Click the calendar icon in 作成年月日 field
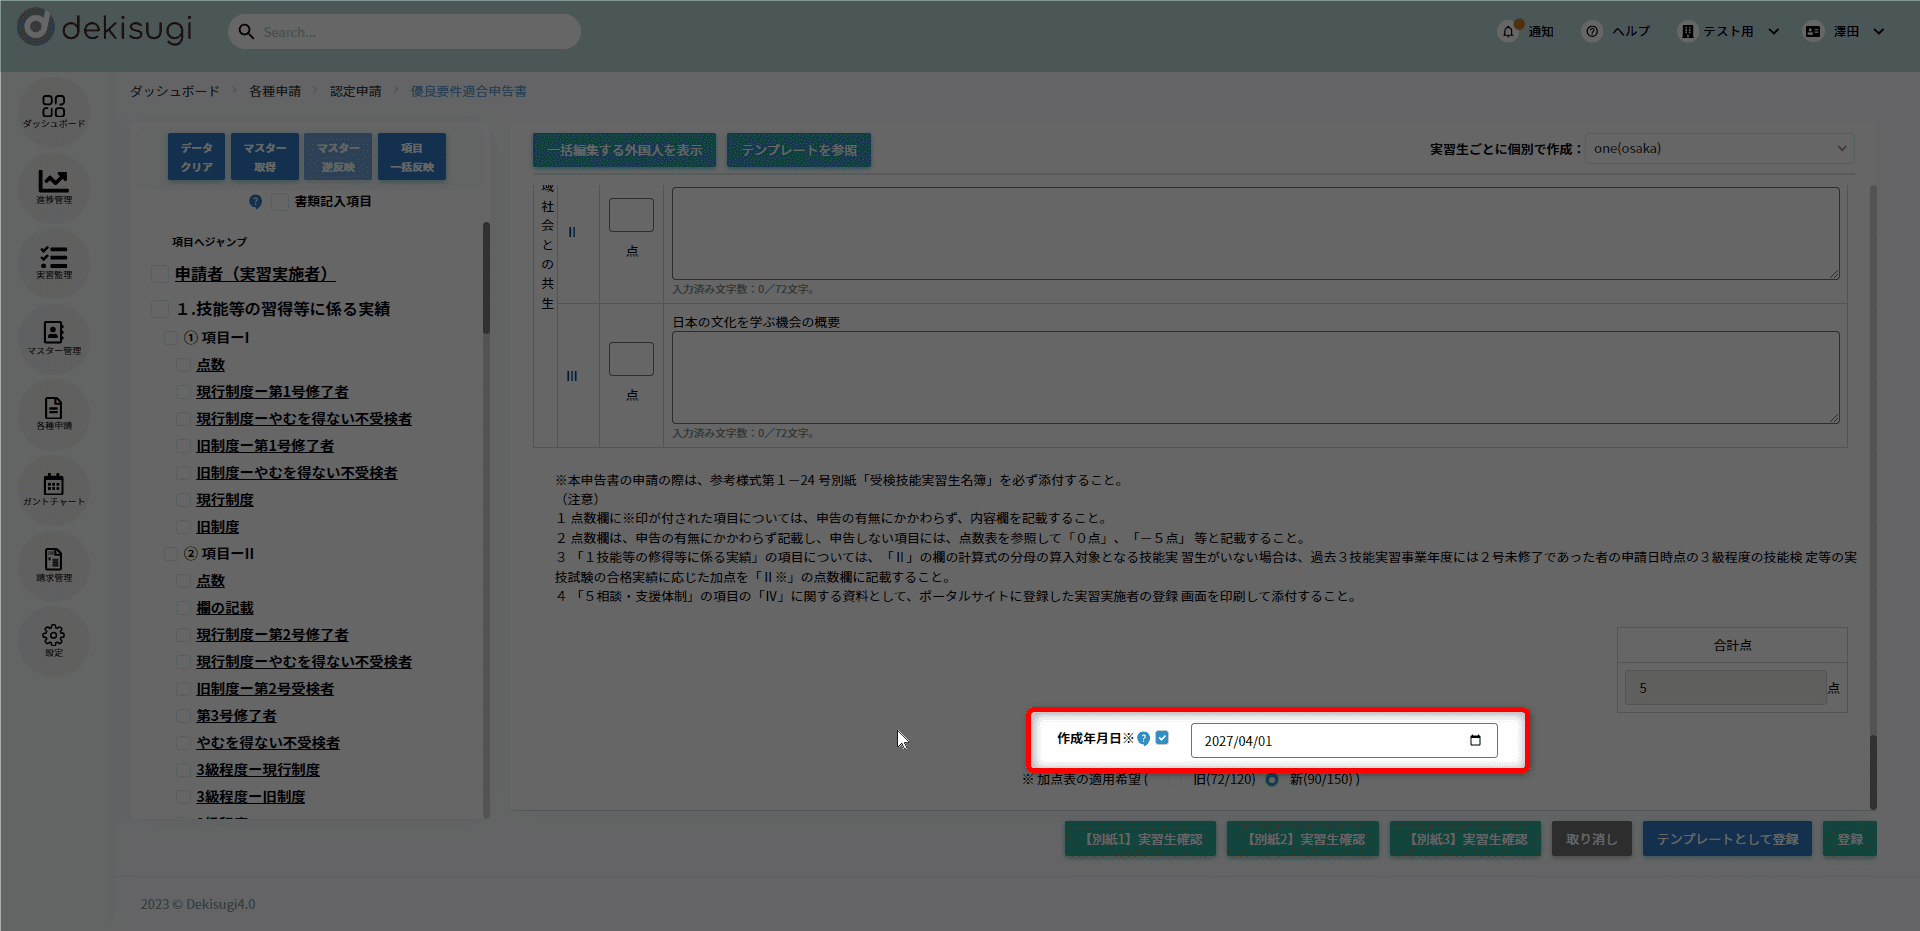 [1475, 741]
